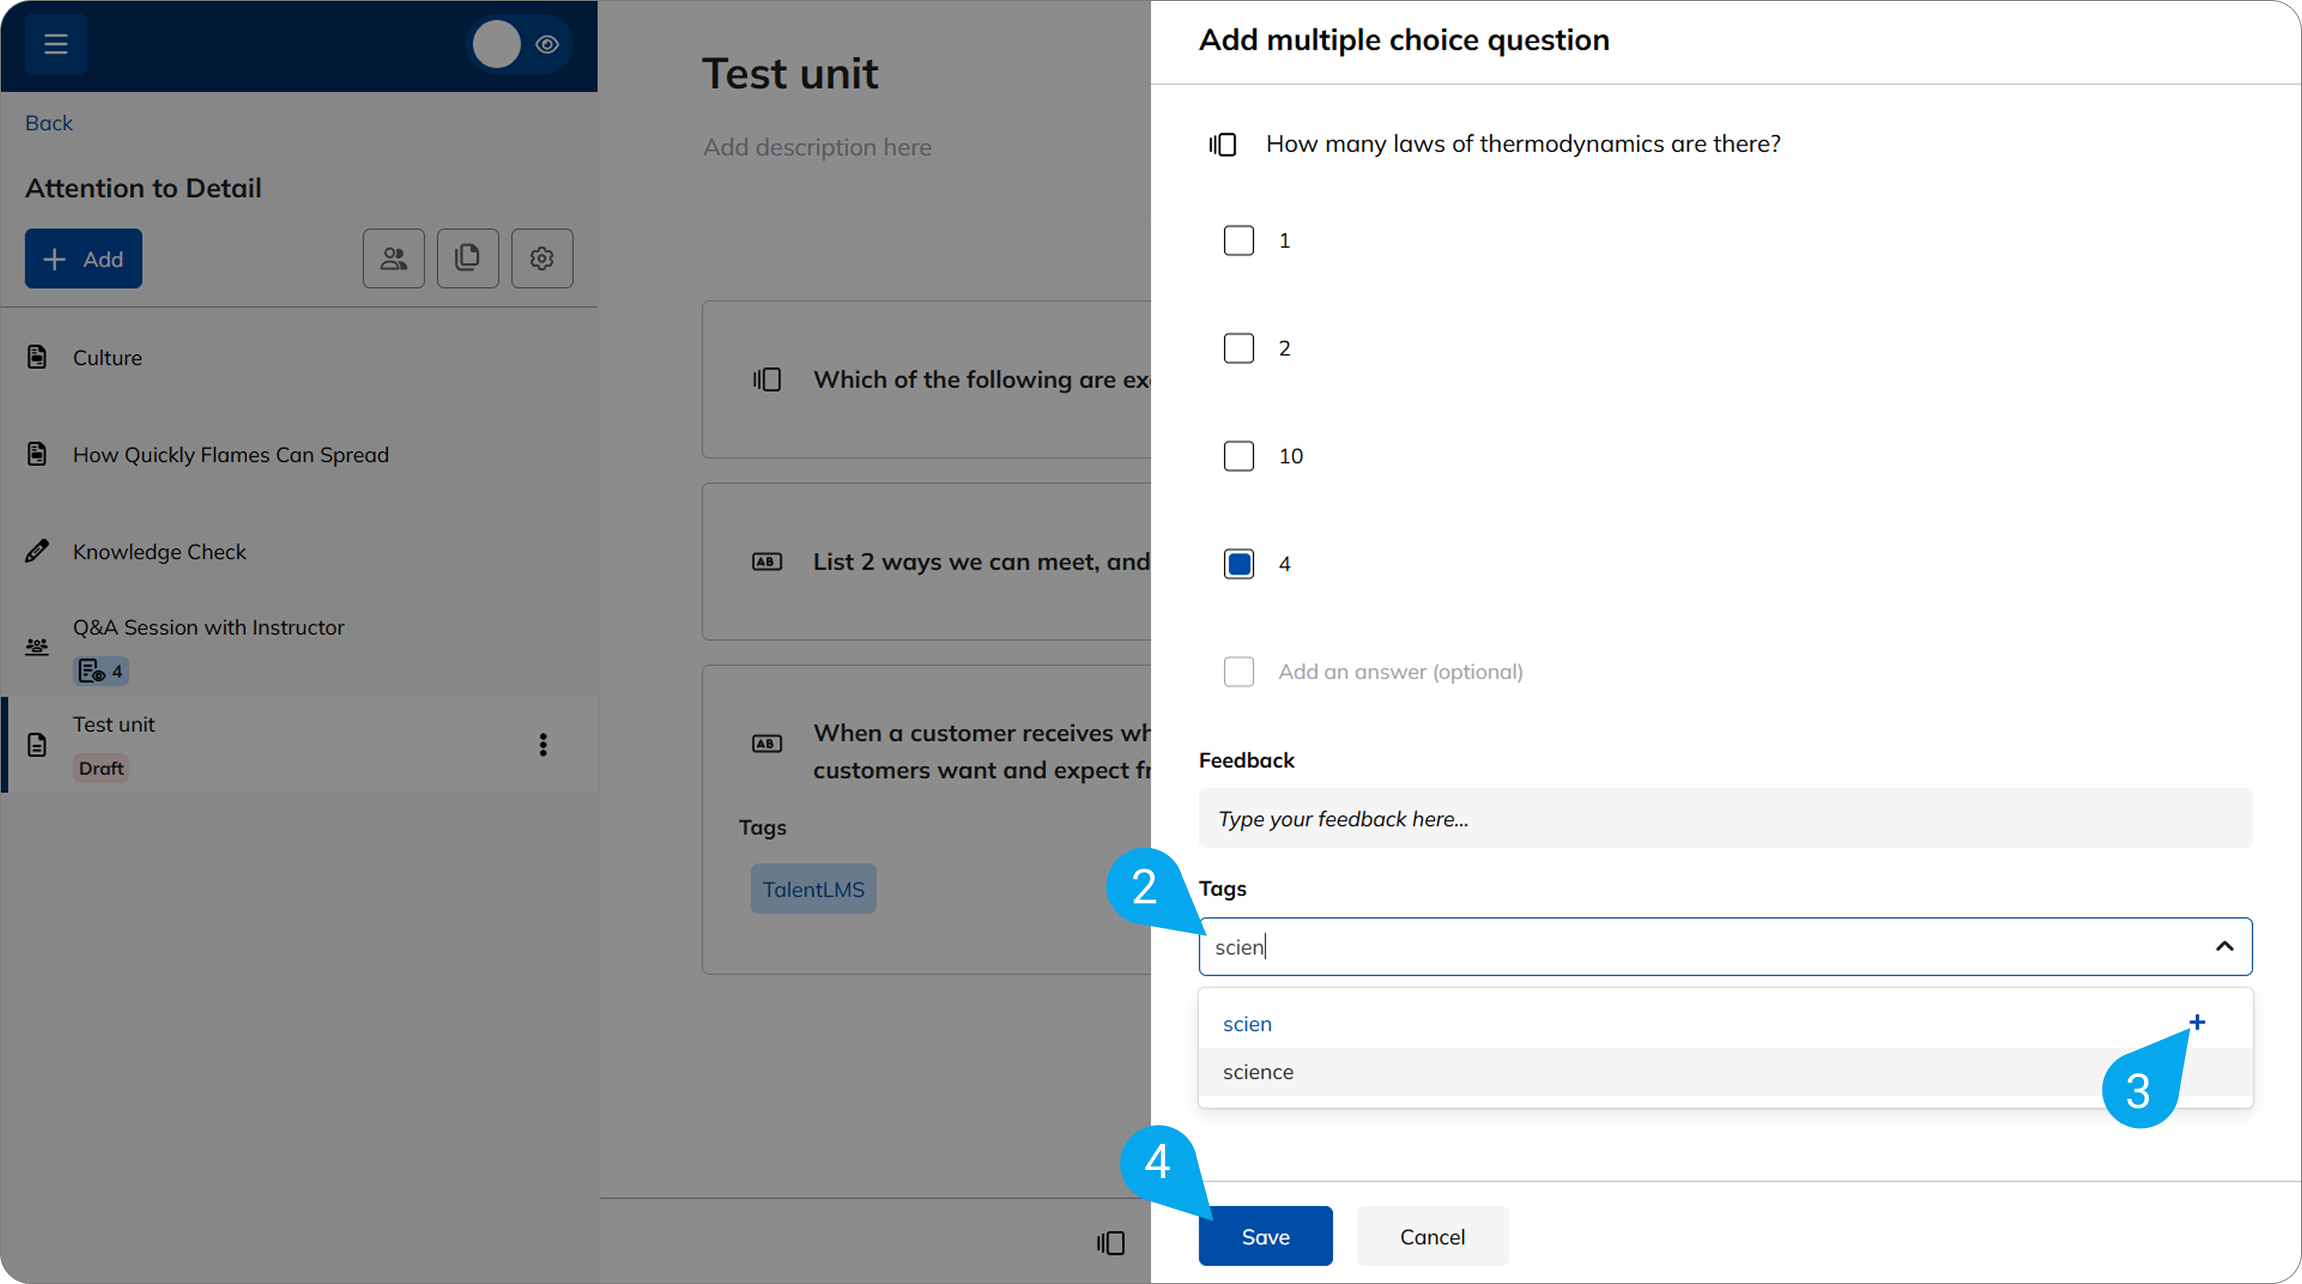This screenshot has width=2302, height=1284.
Task: Click the course users icon
Action: pos(393,259)
